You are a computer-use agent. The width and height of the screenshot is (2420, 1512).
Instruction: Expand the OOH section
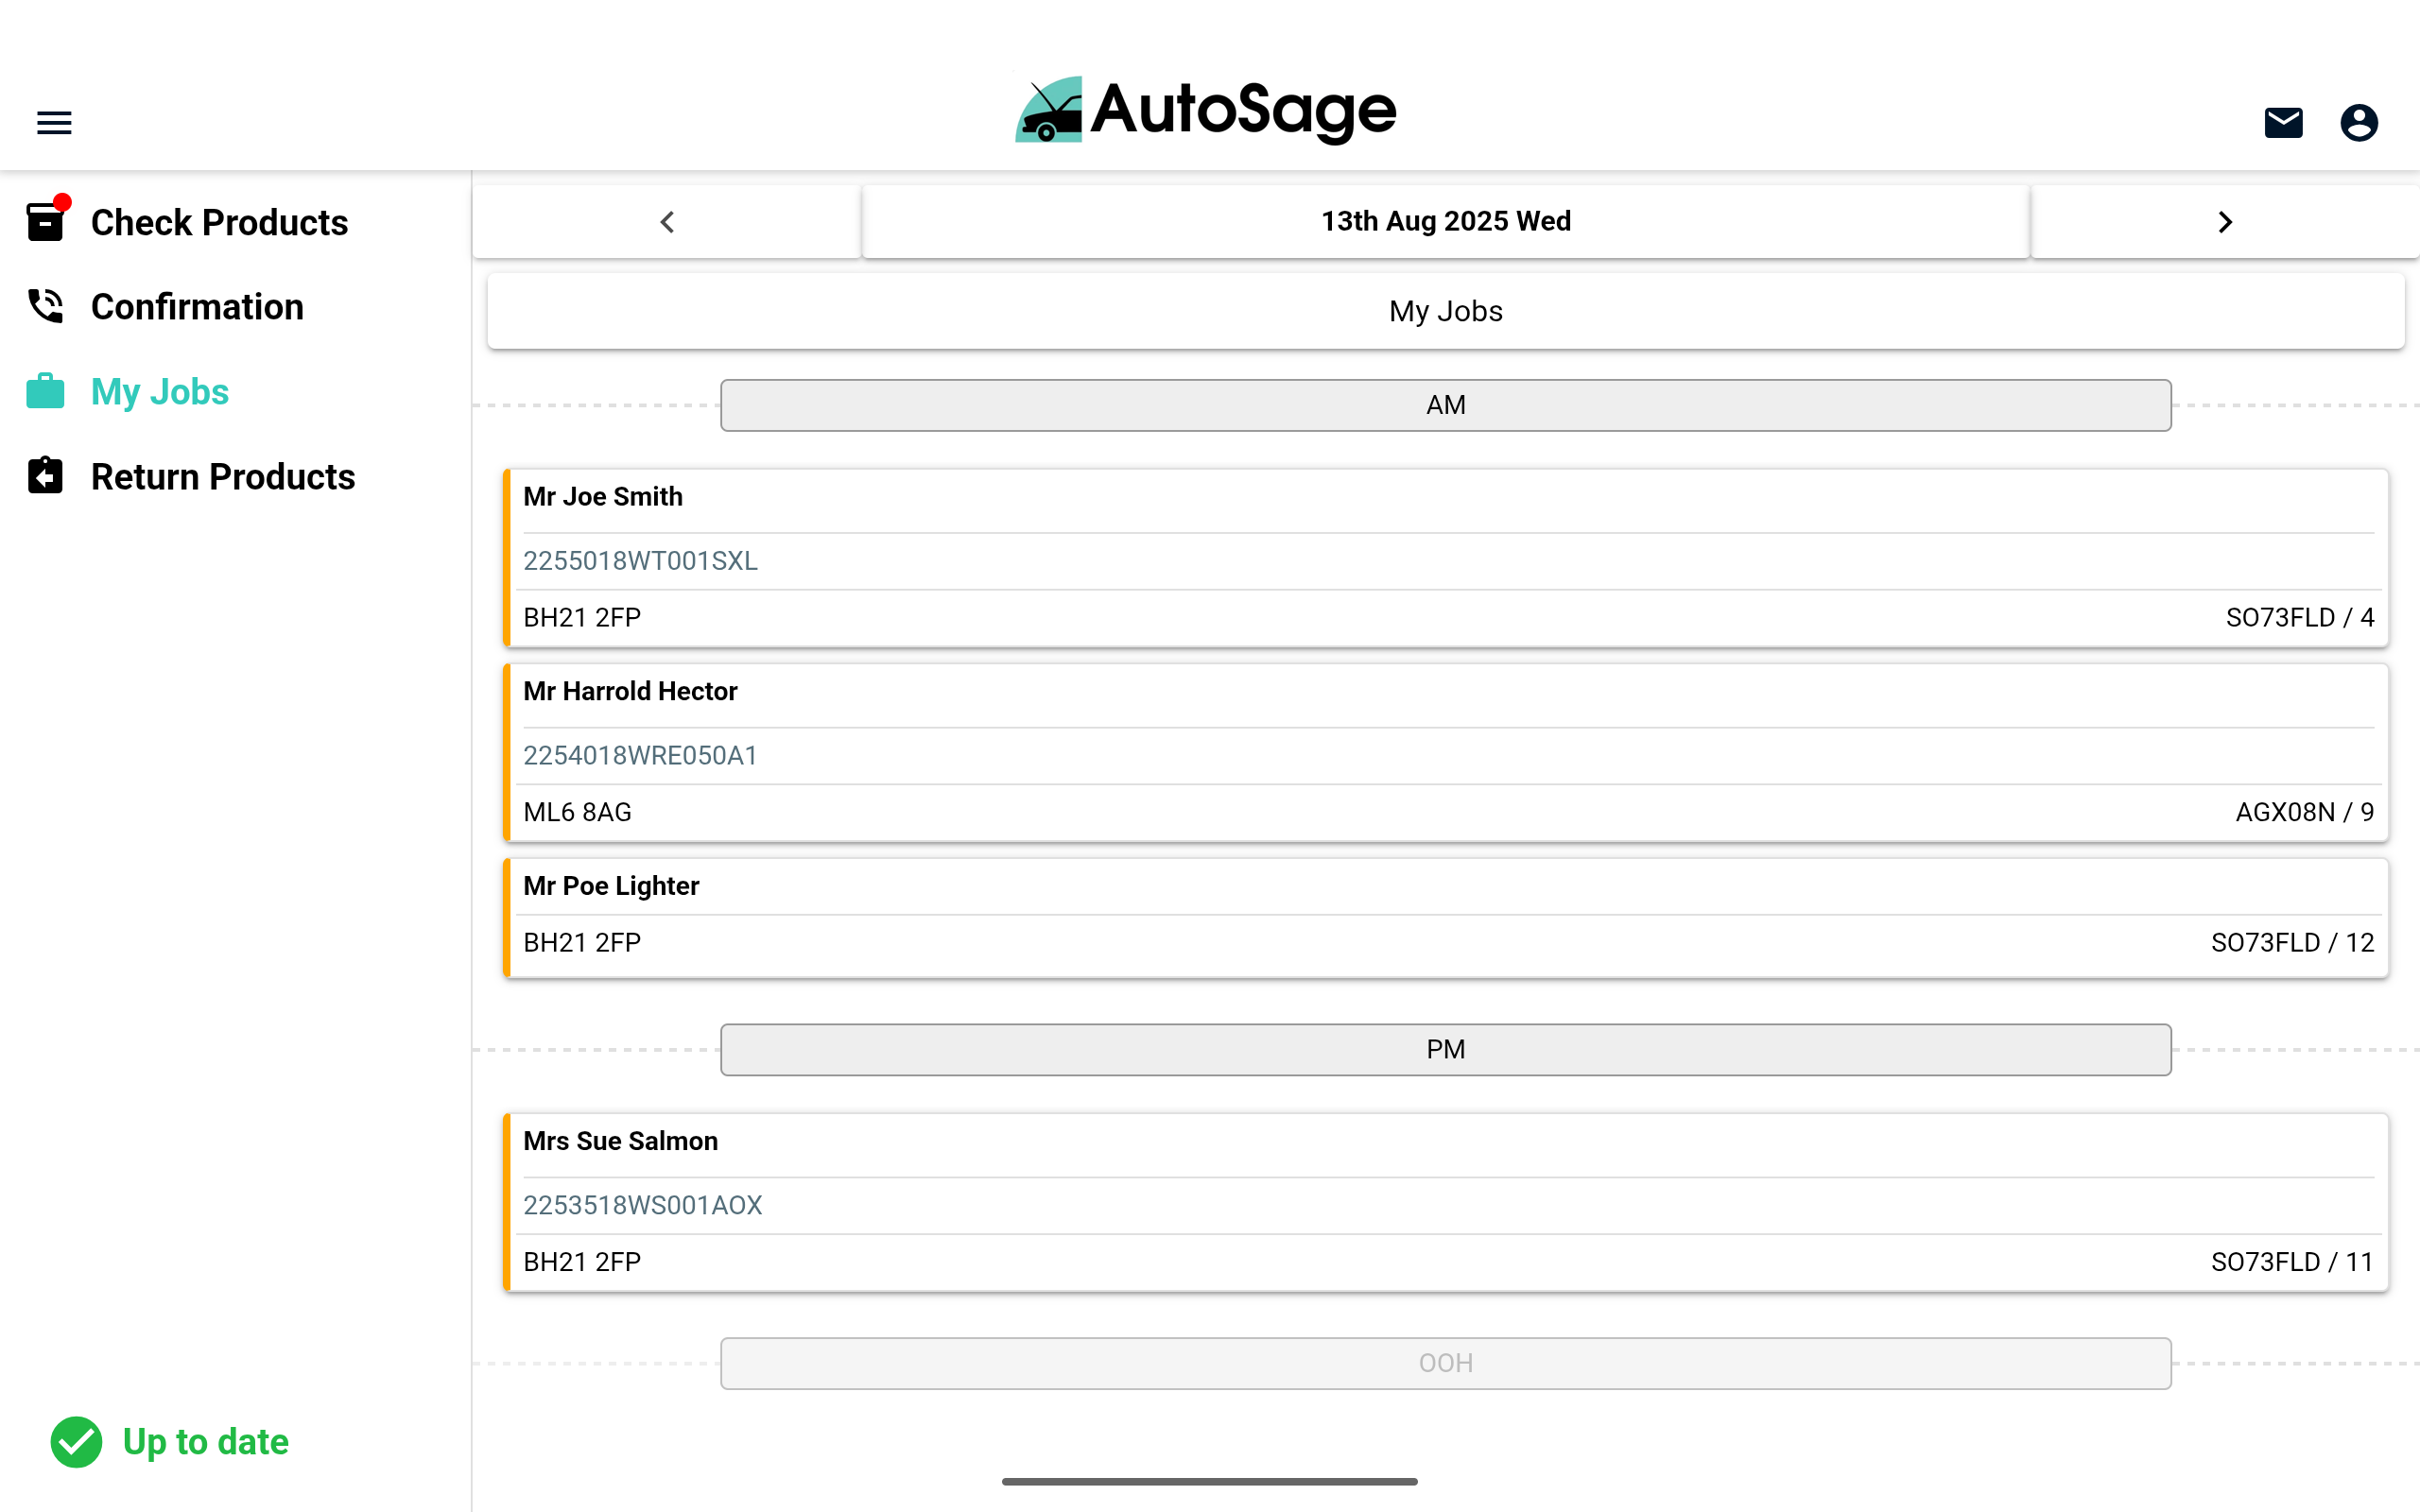click(1445, 1362)
